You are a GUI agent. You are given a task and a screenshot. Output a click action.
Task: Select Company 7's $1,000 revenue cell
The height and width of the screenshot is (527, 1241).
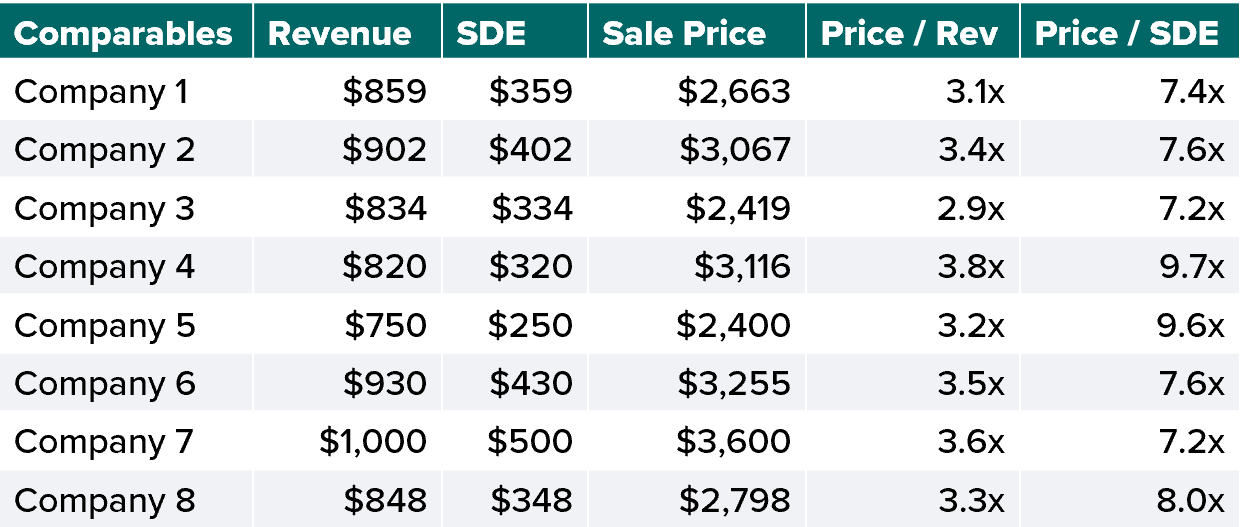(373, 442)
